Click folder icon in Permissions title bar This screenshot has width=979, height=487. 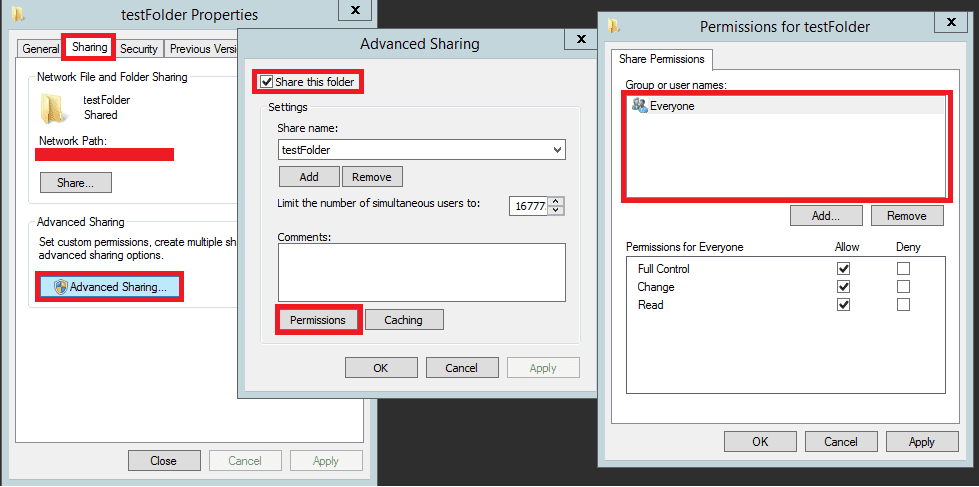(614, 26)
